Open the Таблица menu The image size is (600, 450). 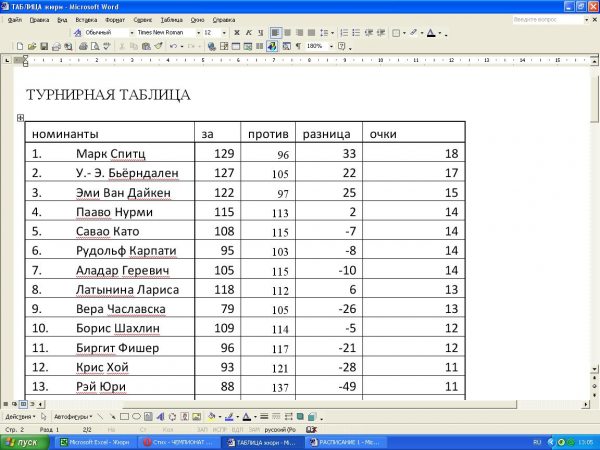[171, 19]
